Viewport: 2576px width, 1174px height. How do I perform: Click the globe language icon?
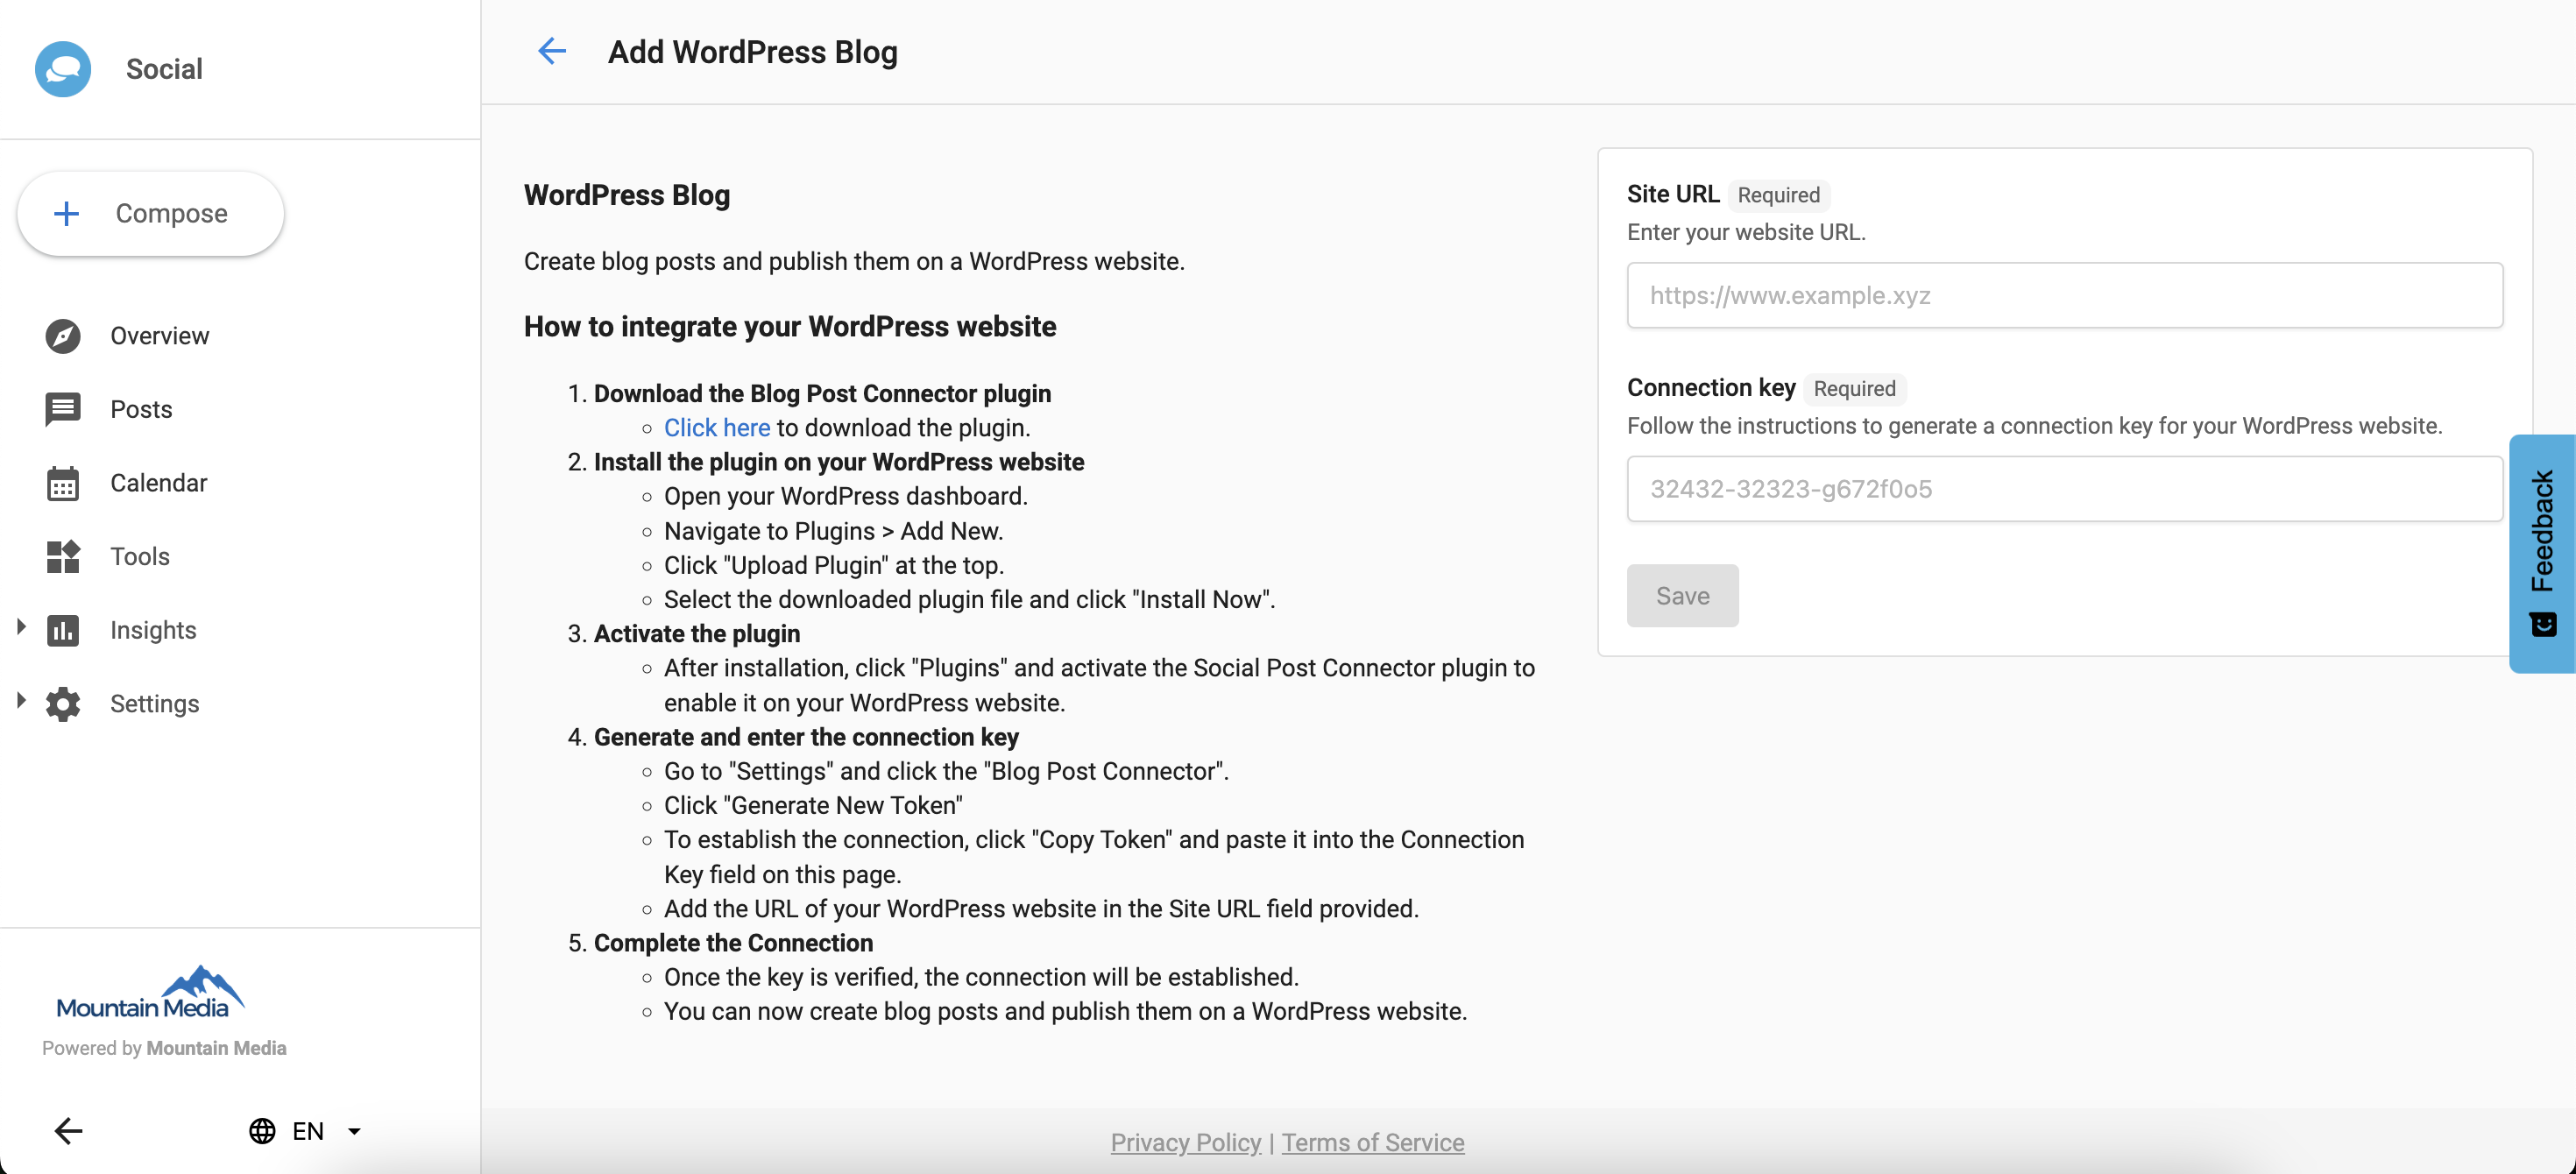point(262,1131)
